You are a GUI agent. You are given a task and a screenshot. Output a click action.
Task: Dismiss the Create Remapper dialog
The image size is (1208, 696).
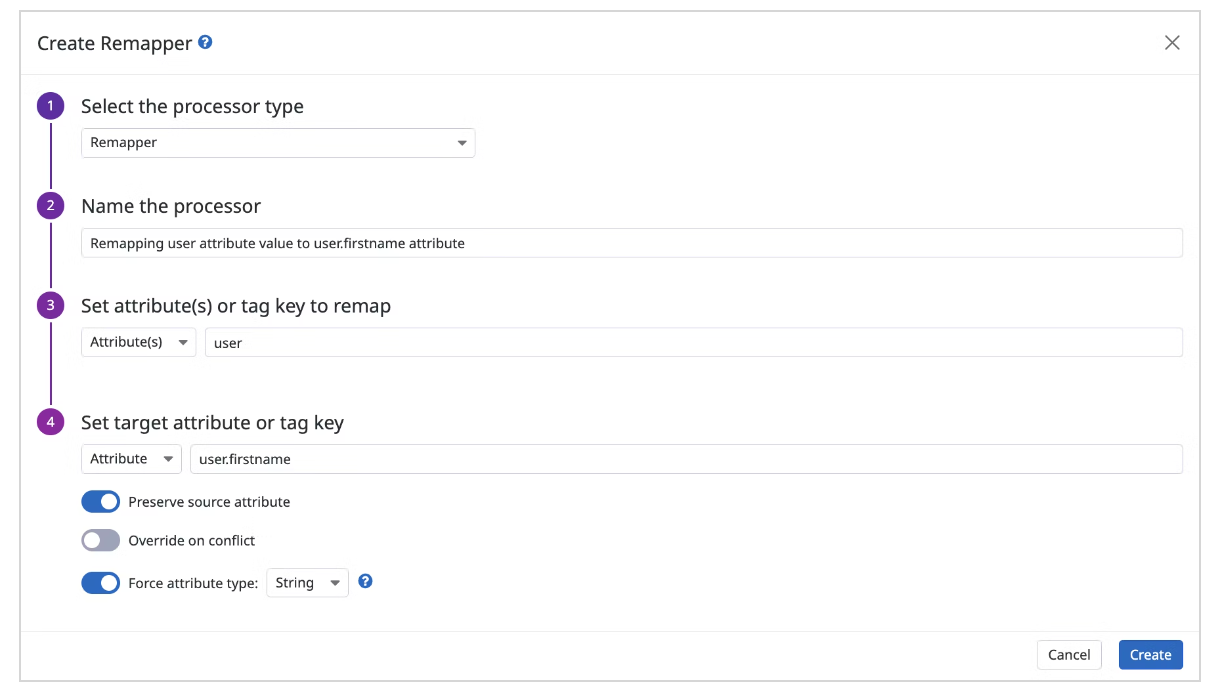pos(1171,42)
